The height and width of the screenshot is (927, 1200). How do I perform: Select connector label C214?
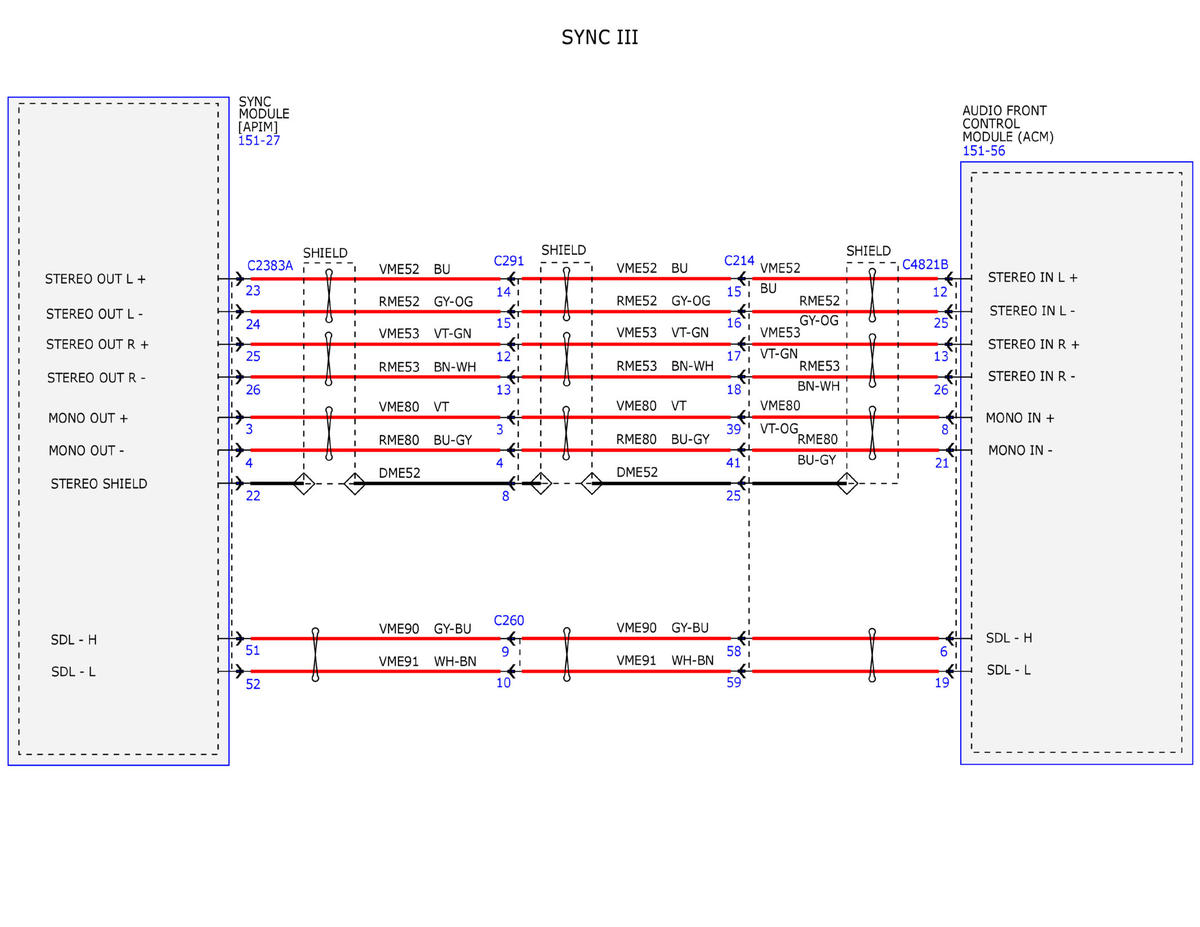tap(739, 261)
